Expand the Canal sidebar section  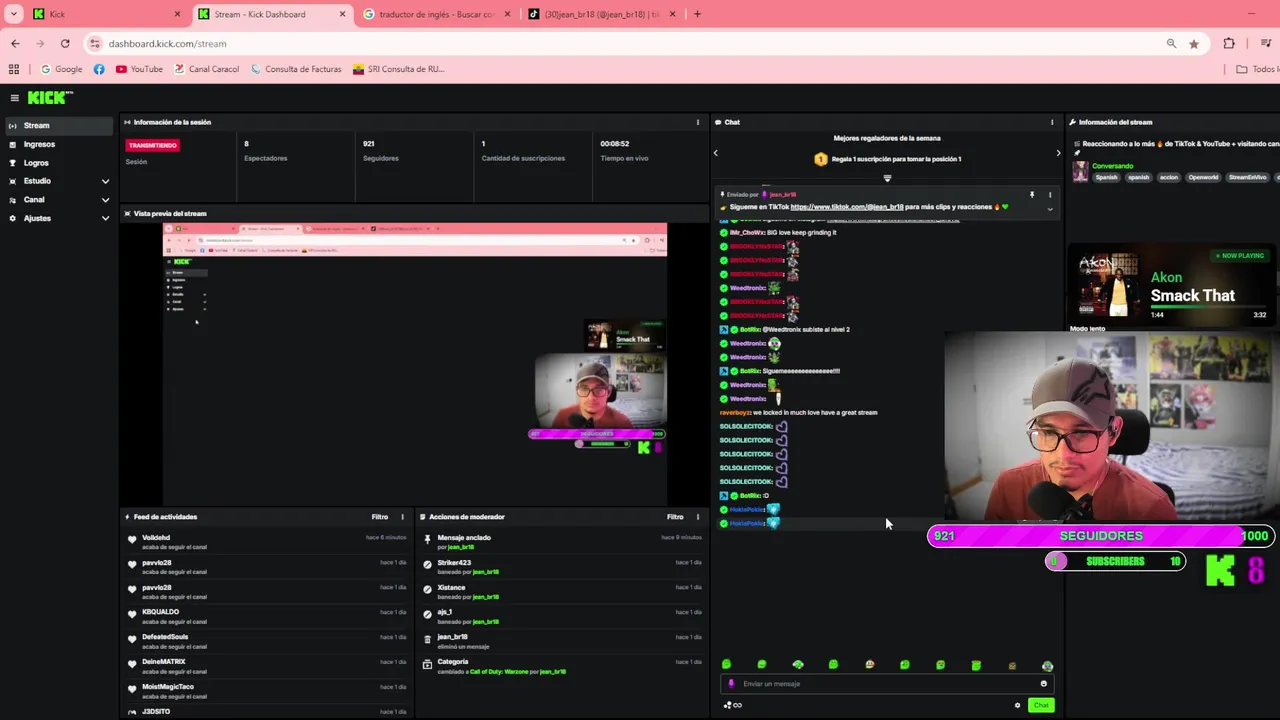(105, 200)
